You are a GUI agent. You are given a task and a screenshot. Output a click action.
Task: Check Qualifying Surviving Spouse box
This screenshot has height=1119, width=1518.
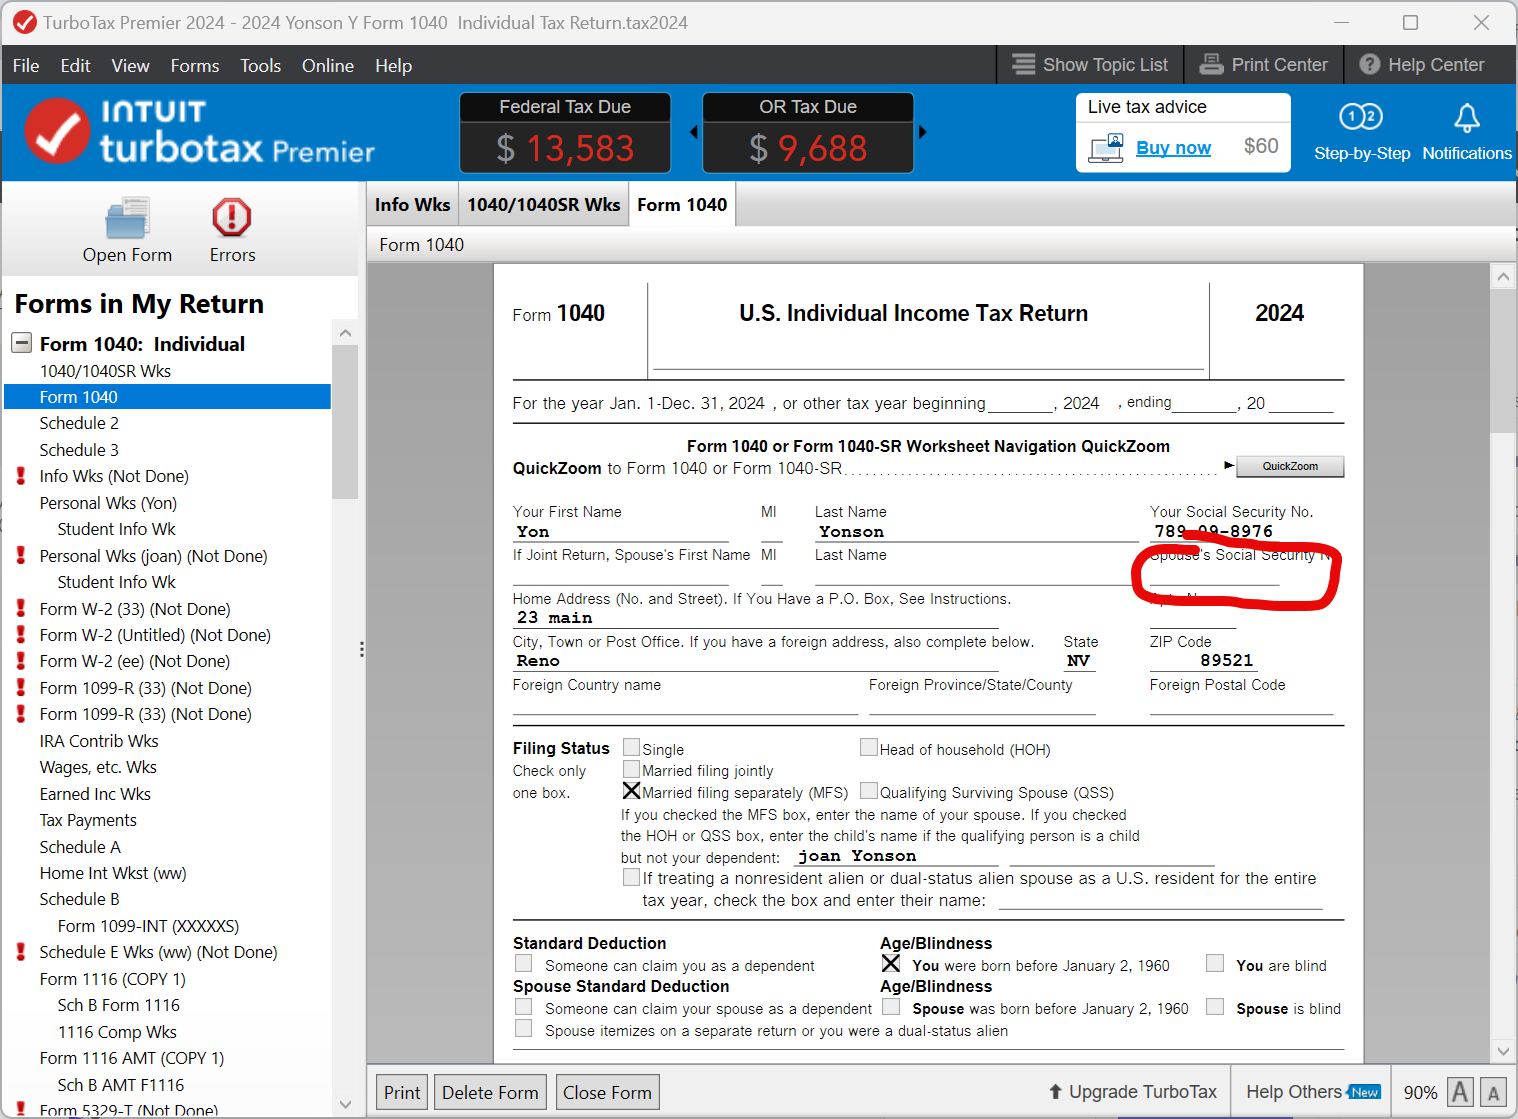tap(869, 791)
